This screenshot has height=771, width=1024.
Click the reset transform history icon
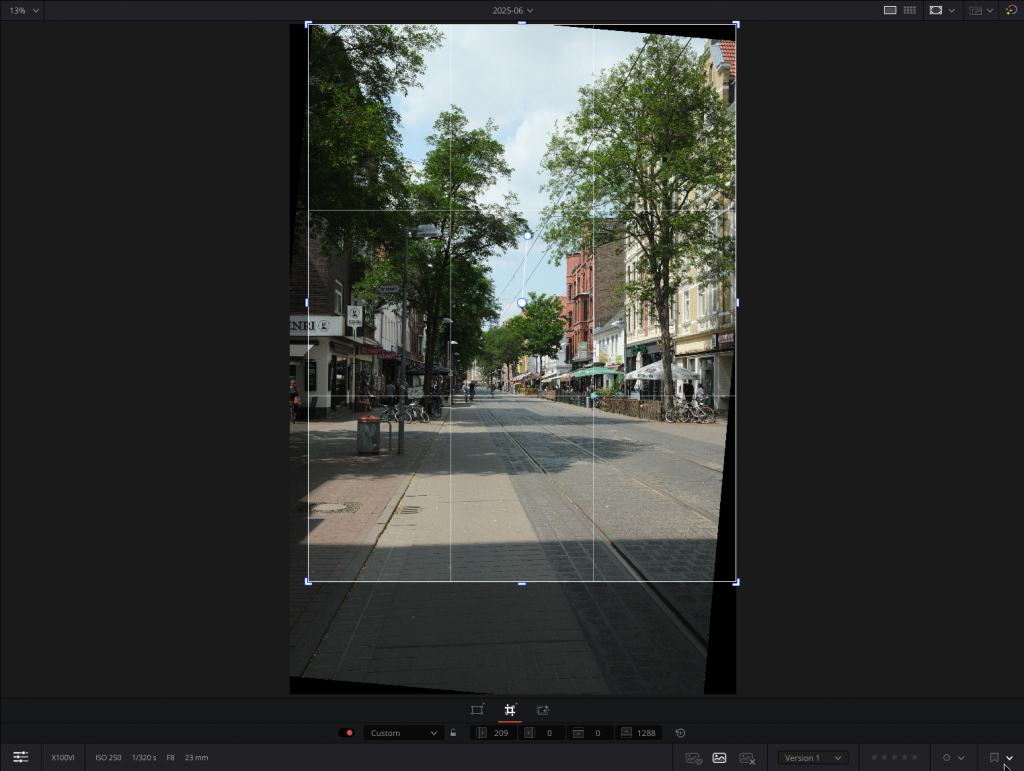[x=680, y=733]
